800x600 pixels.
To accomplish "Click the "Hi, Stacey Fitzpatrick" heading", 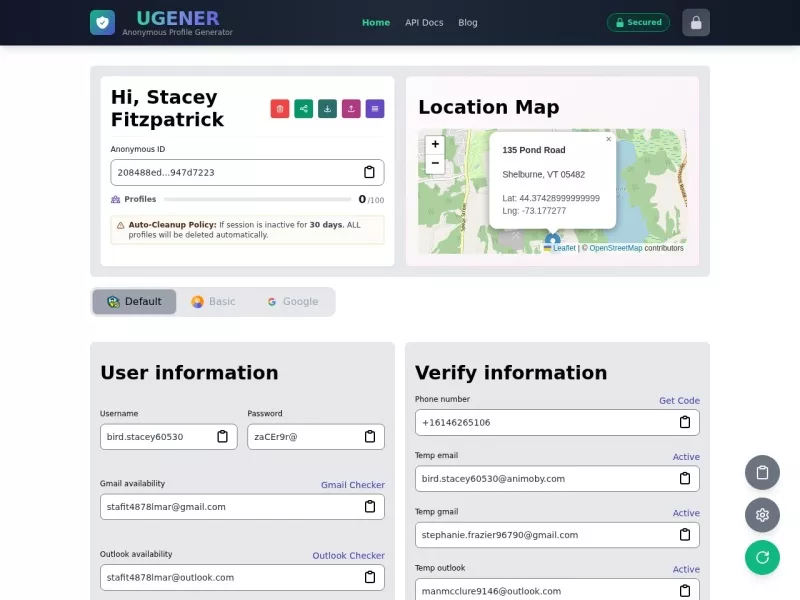I will point(167,108).
